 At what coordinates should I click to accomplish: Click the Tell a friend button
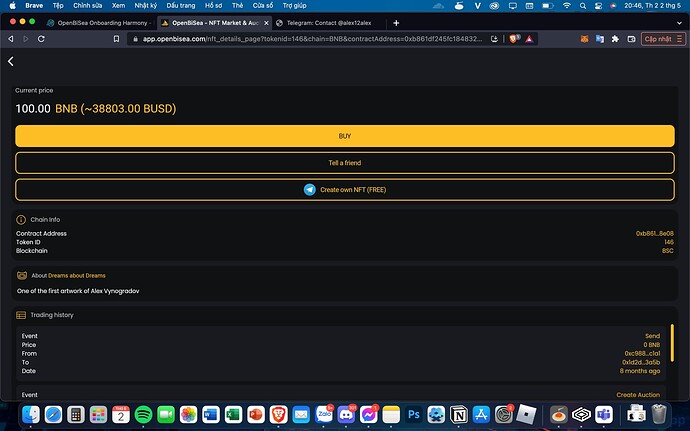[x=345, y=163]
